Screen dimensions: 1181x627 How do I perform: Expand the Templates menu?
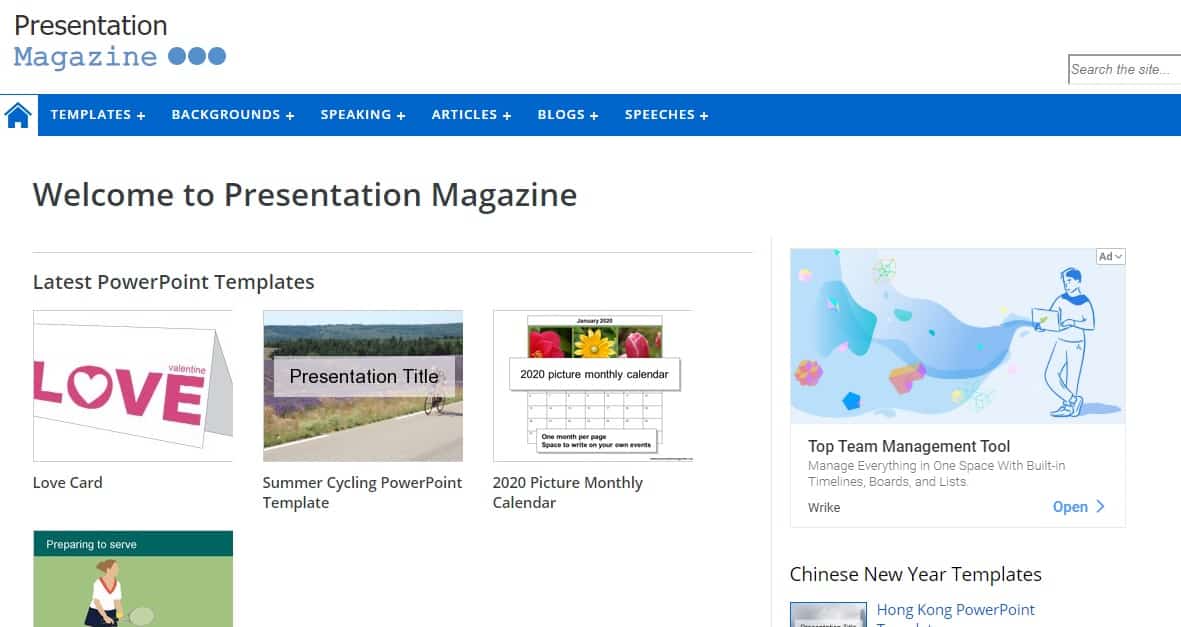(98, 115)
